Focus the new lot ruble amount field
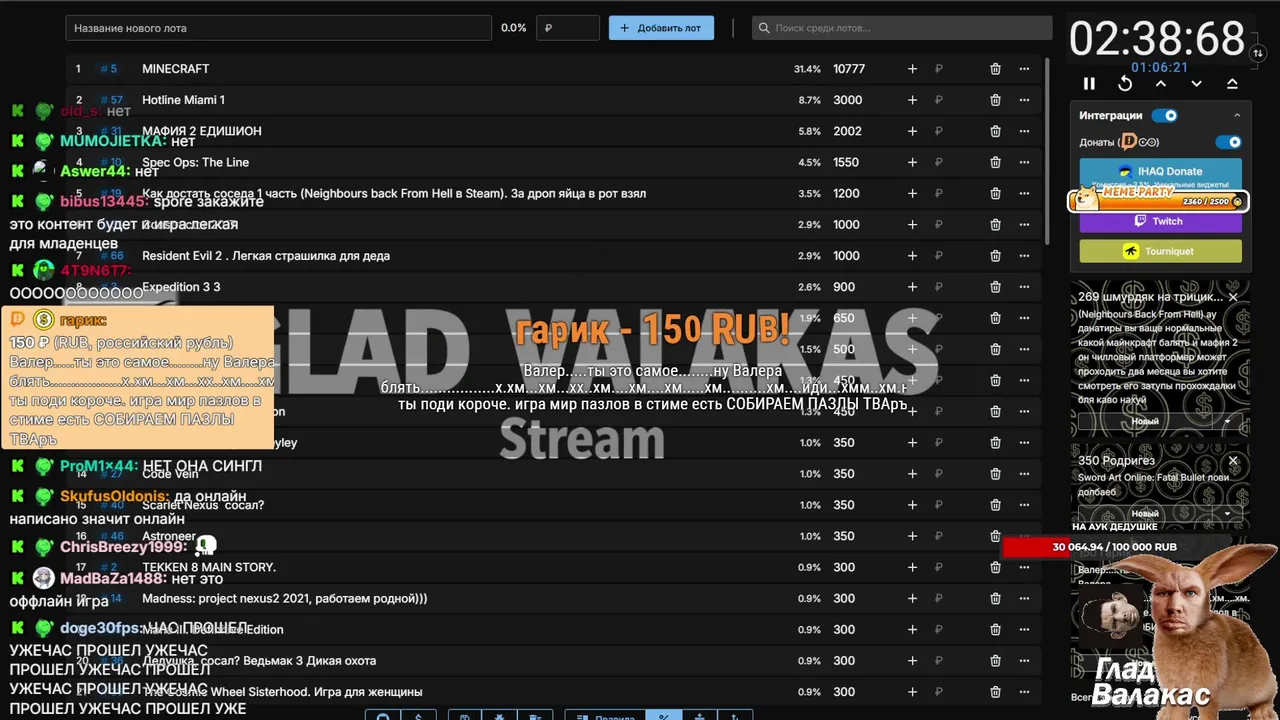This screenshot has width=1280, height=720. (567, 28)
